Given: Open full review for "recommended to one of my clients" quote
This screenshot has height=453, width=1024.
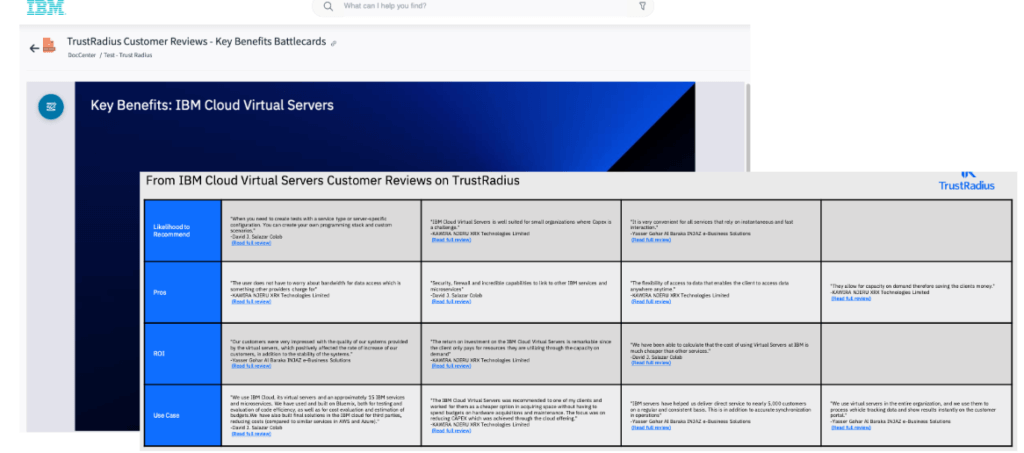Looking at the screenshot, I should [451, 431].
